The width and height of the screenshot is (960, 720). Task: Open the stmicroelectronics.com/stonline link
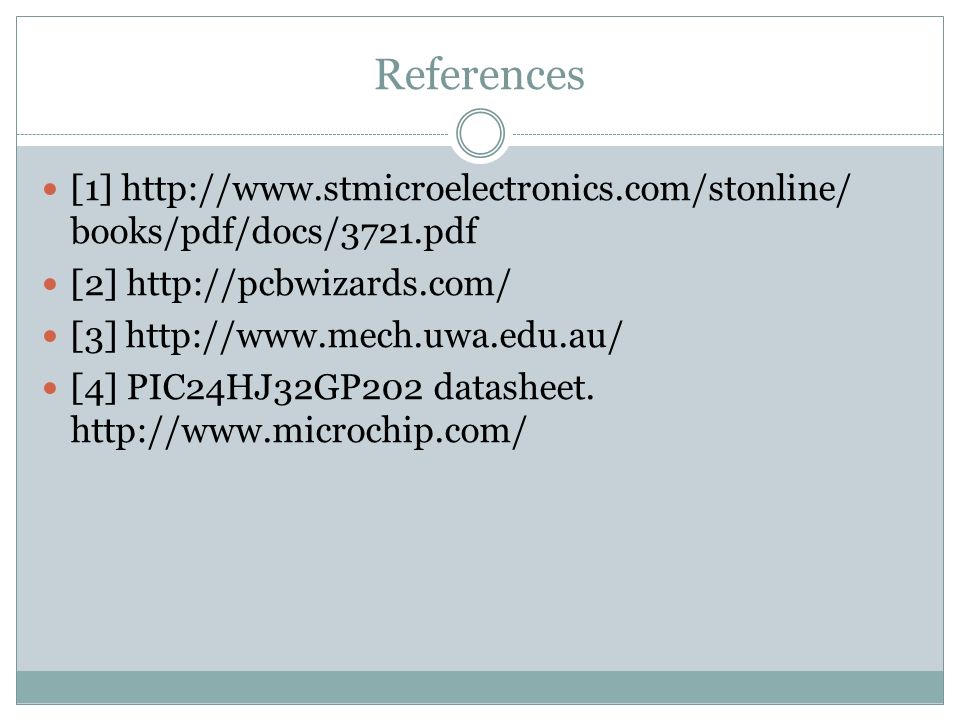coord(486,189)
